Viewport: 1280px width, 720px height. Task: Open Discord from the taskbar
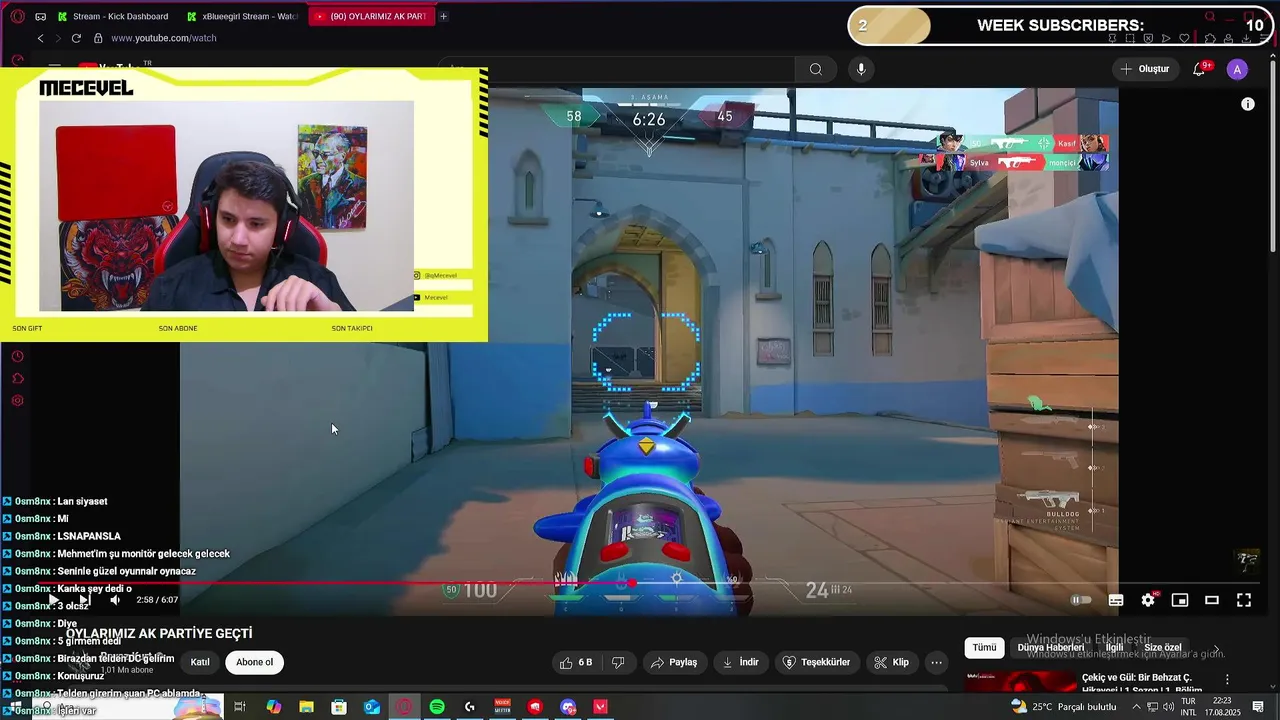[x=568, y=707]
